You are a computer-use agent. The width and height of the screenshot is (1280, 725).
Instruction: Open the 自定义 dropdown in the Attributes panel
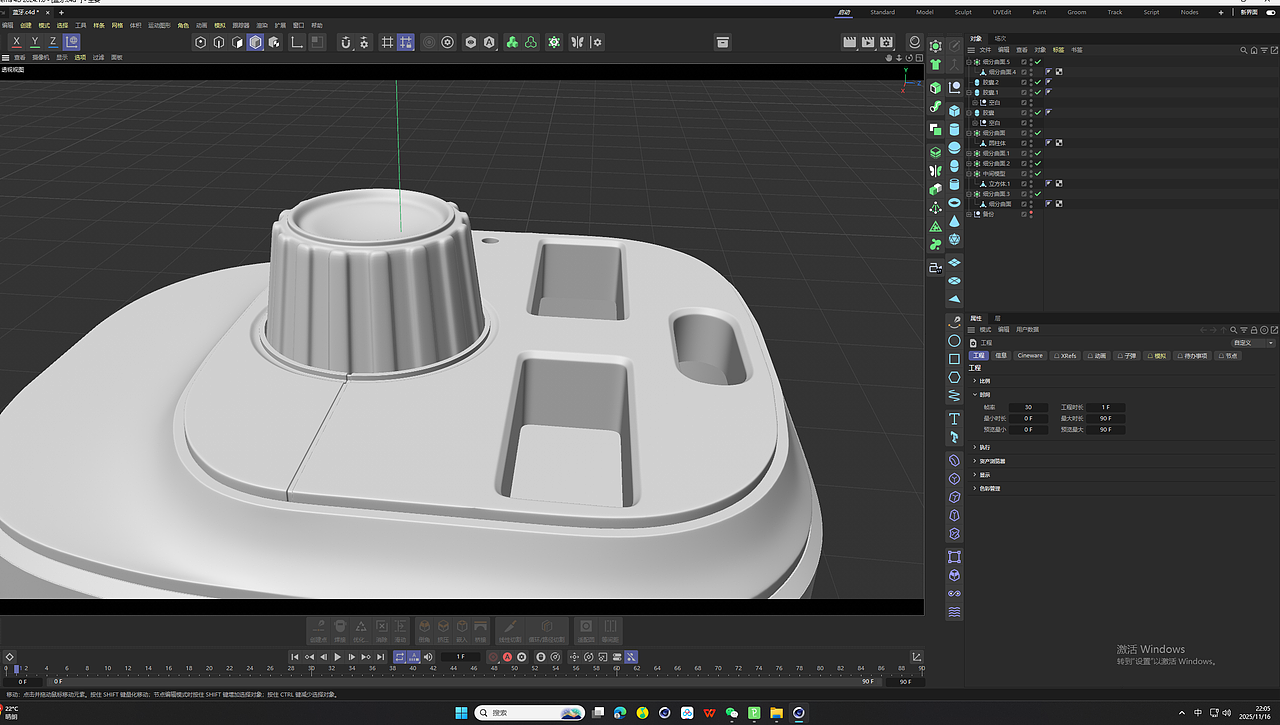pos(1253,343)
